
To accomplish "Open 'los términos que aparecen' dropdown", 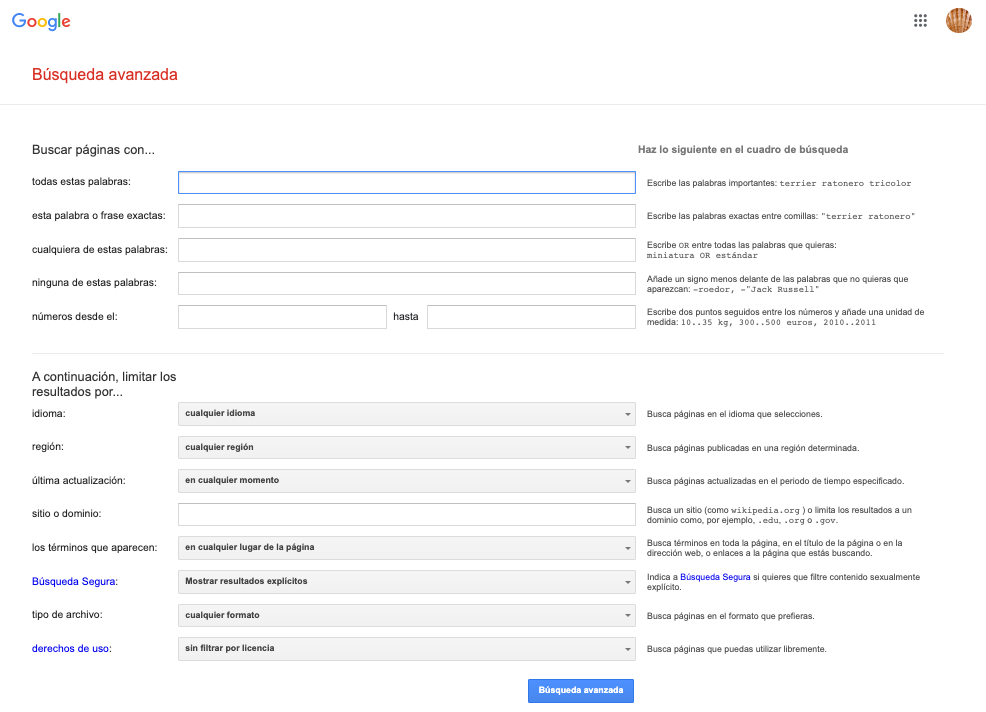I will tap(406, 548).
